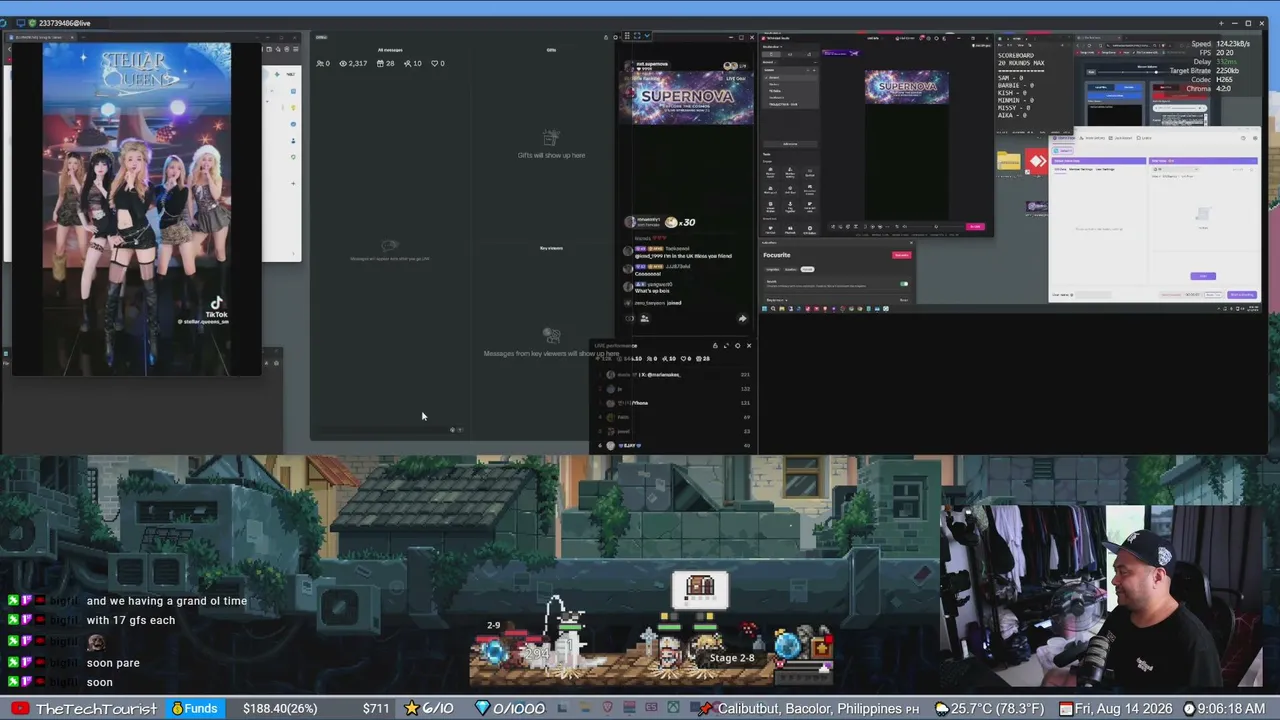
Task: Click the "What's up bois" chat comment
Action: pyautogui.click(x=652, y=291)
